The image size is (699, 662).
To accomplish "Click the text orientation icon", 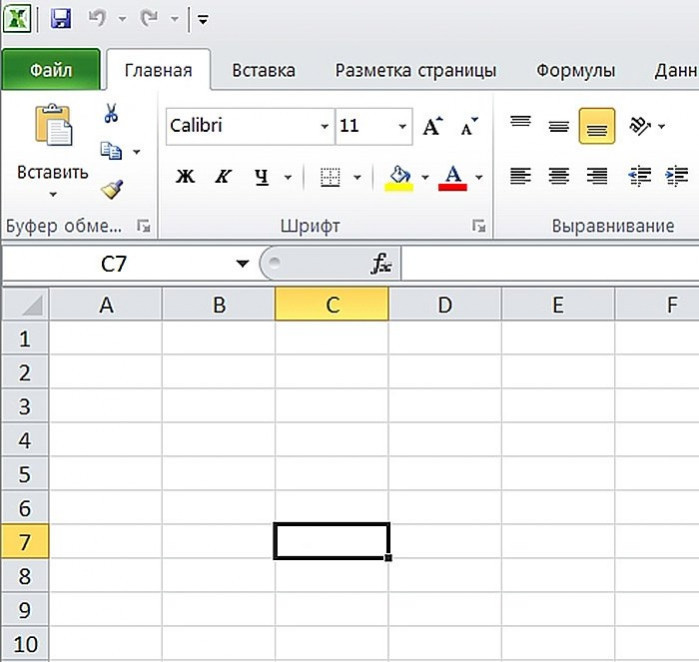I will 640,126.
